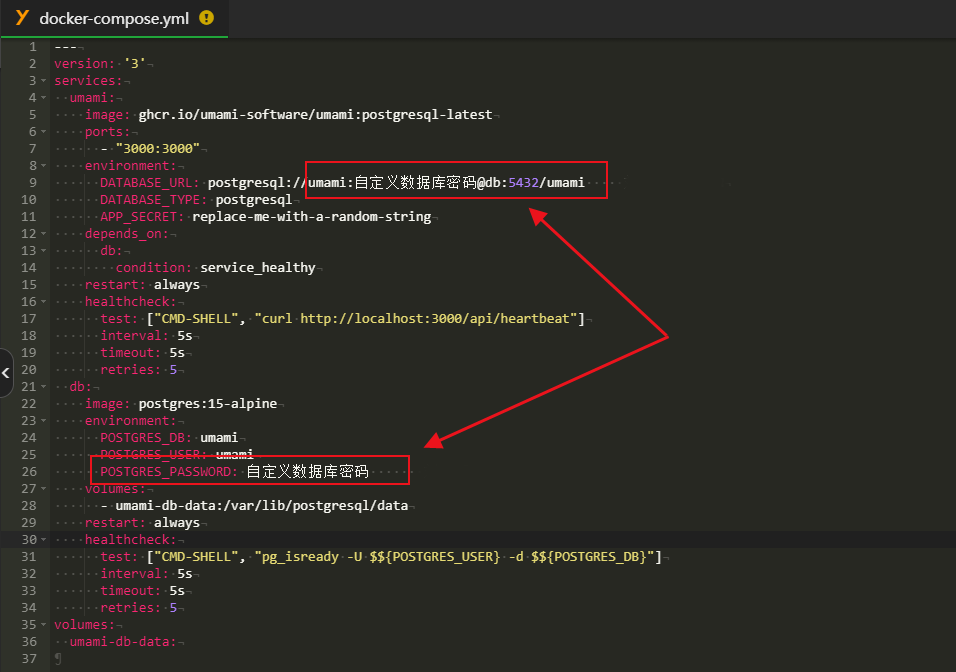Fold the umami service at line 4
The image size is (956, 672).
pyautogui.click(x=43, y=98)
